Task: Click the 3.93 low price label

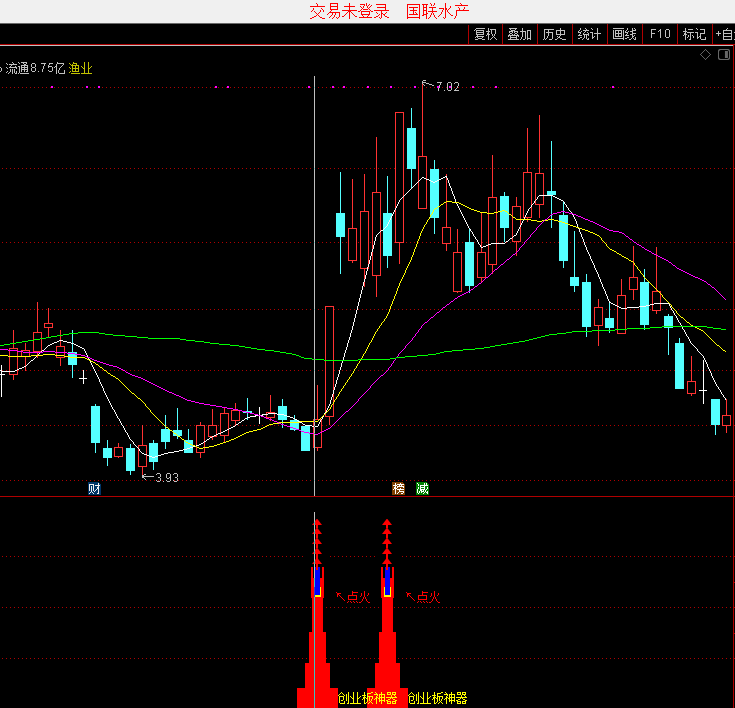Action: [x=166, y=478]
